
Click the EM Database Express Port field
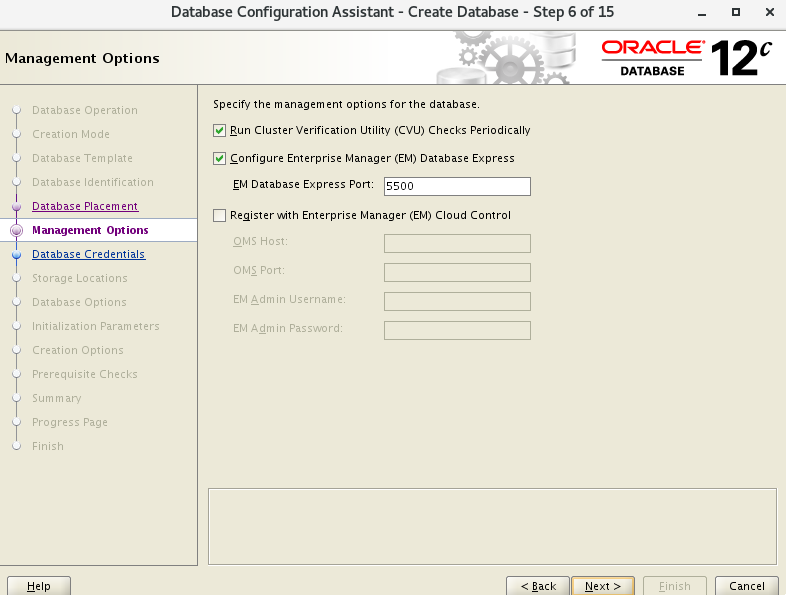456,186
